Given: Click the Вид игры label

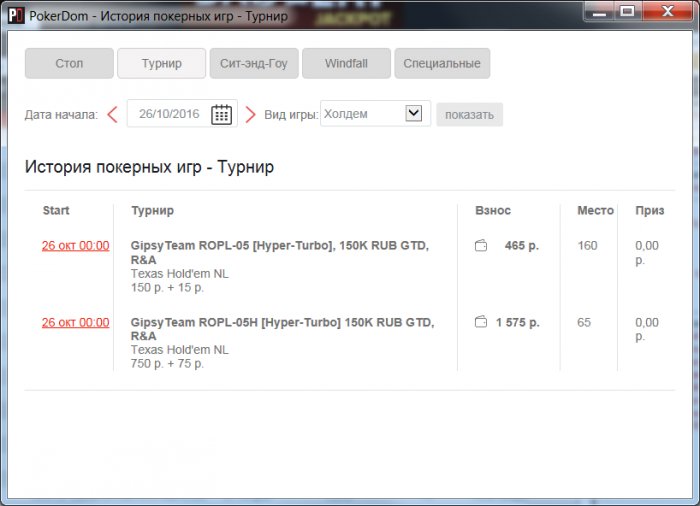Looking at the screenshot, I should pyautogui.click(x=291, y=115).
